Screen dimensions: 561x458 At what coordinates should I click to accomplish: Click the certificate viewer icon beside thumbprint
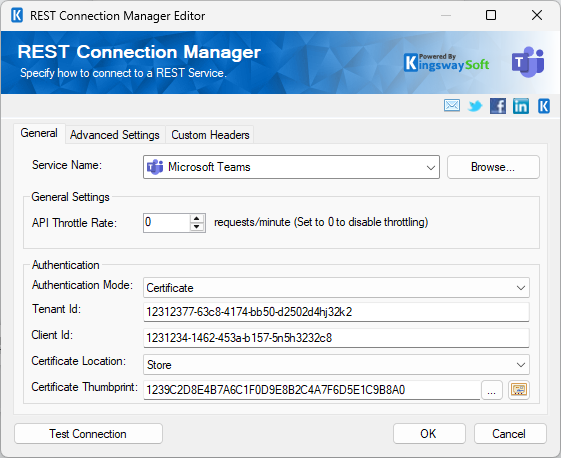coord(519,390)
